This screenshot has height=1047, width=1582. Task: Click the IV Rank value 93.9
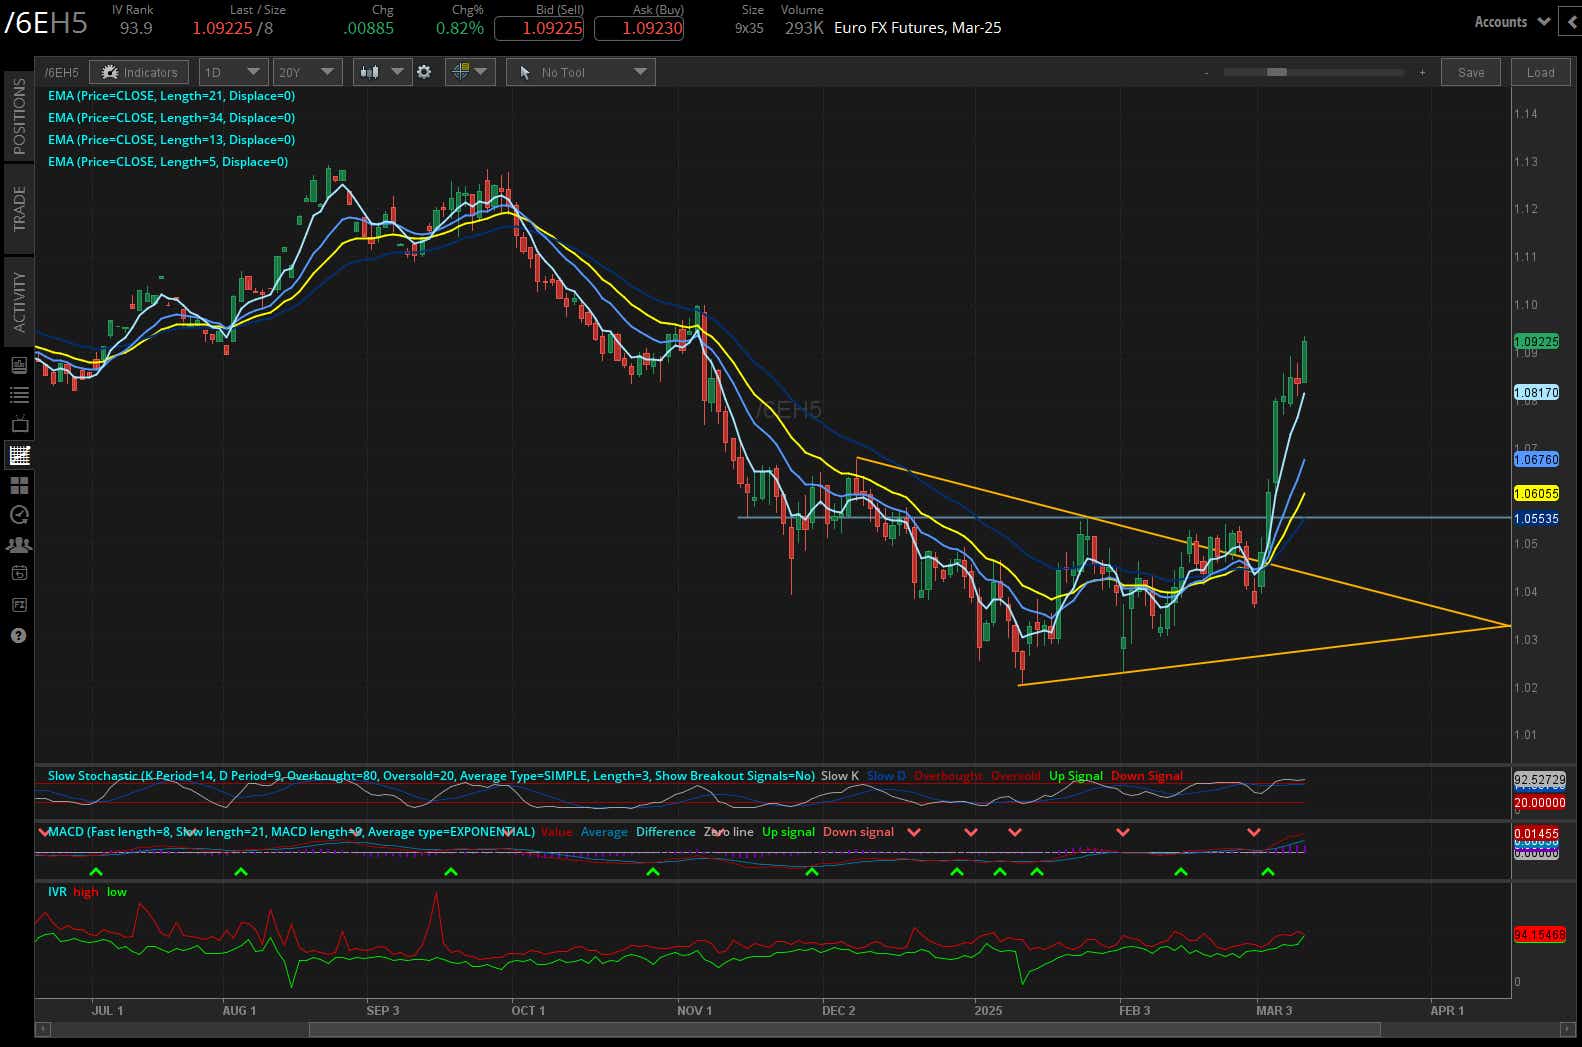pyautogui.click(x=136, y=28)
